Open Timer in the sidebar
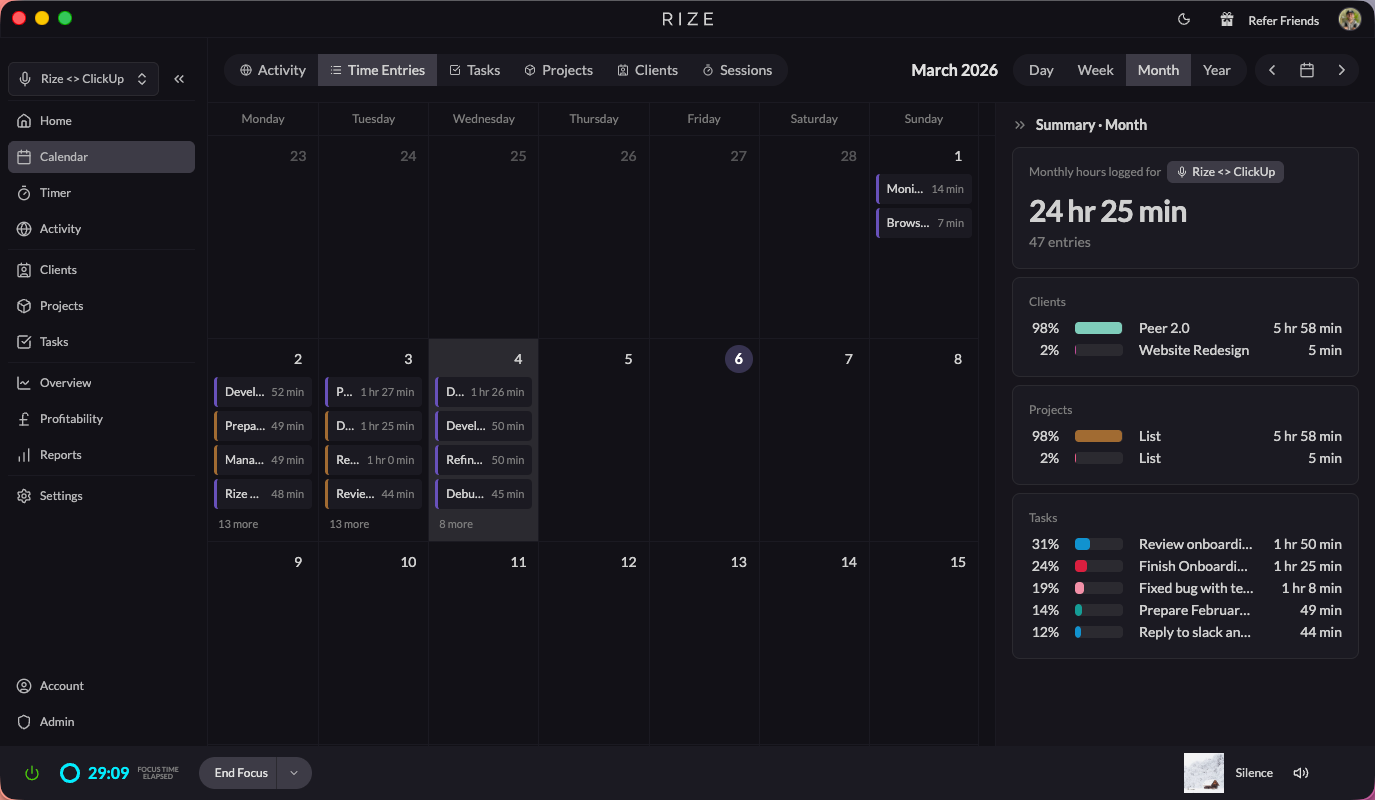The height and width of the screenshot is (800, 1375). (x=55, y=193)
